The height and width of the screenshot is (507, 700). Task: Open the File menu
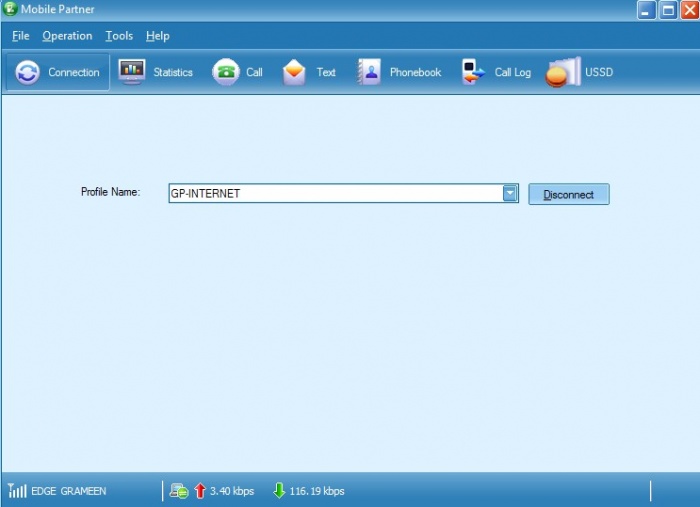pyautogui.click(x=21, y=36)
